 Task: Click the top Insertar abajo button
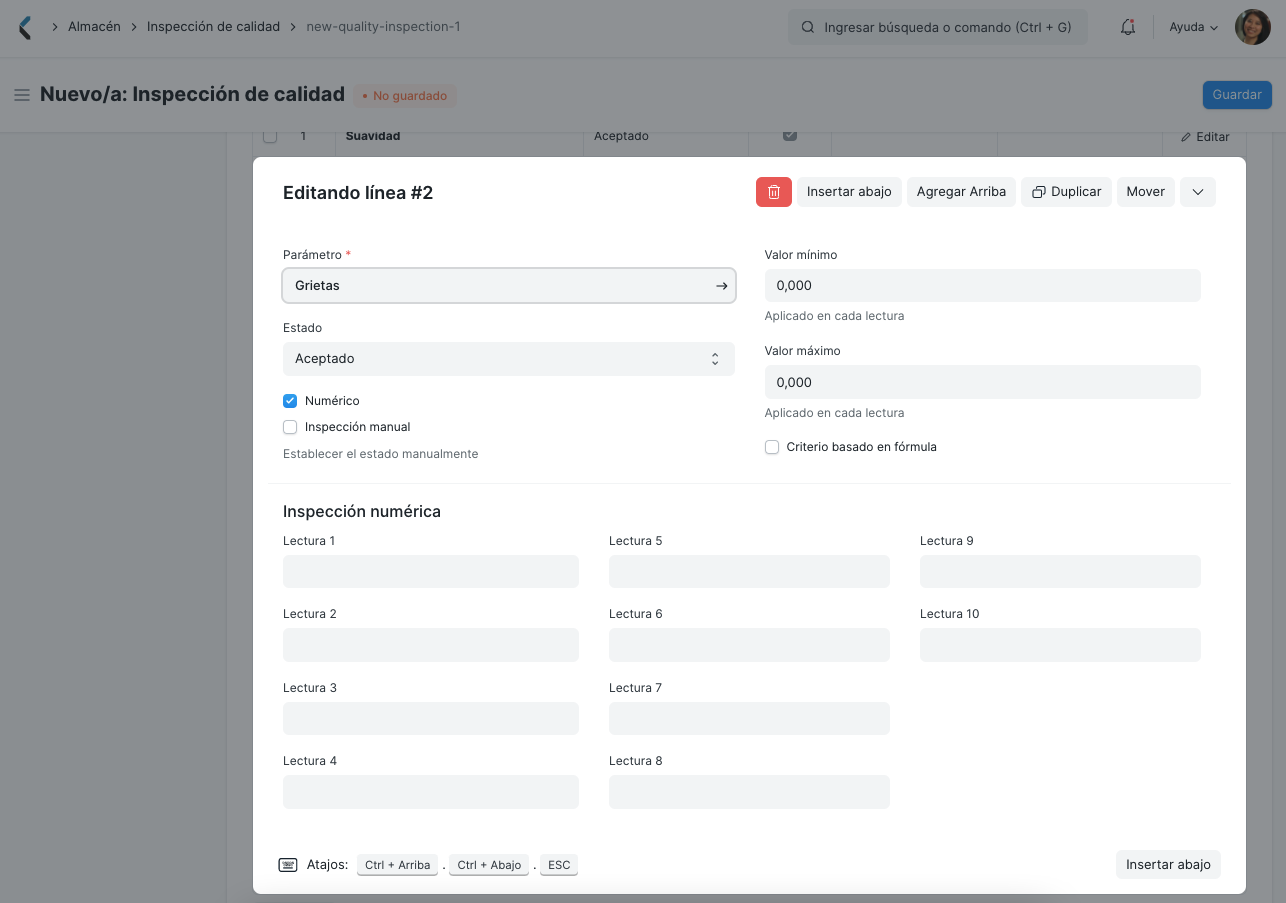click(x=849, y=192)
